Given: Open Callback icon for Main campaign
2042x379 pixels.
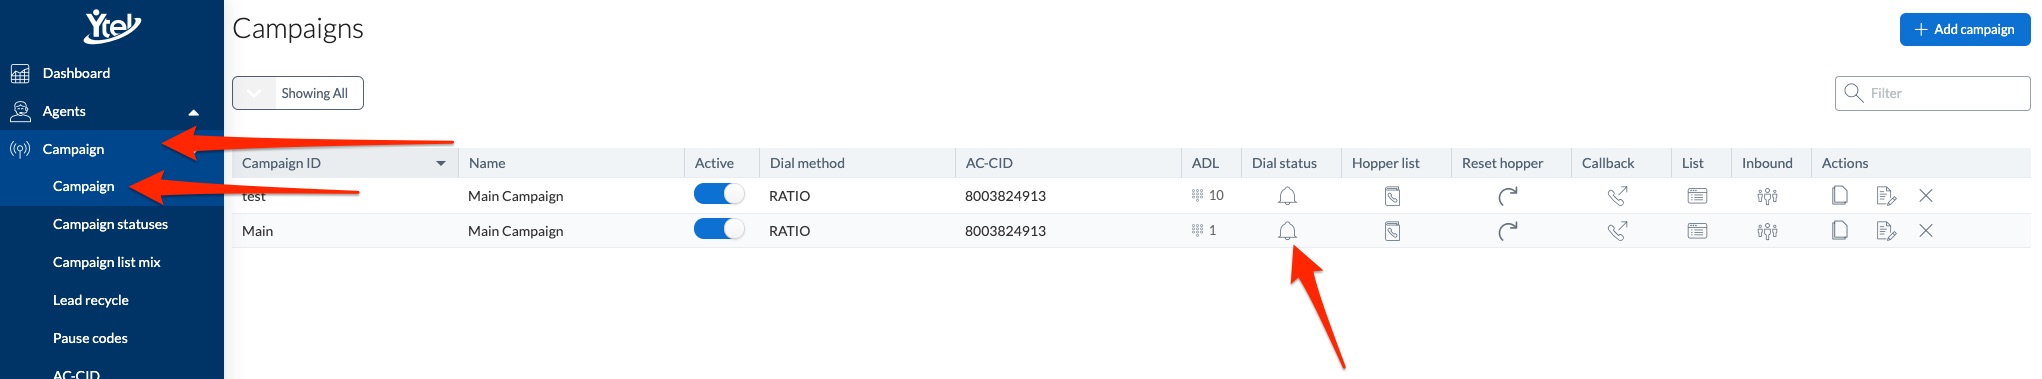Looking at the screenshot, I should coord(1617,231).
